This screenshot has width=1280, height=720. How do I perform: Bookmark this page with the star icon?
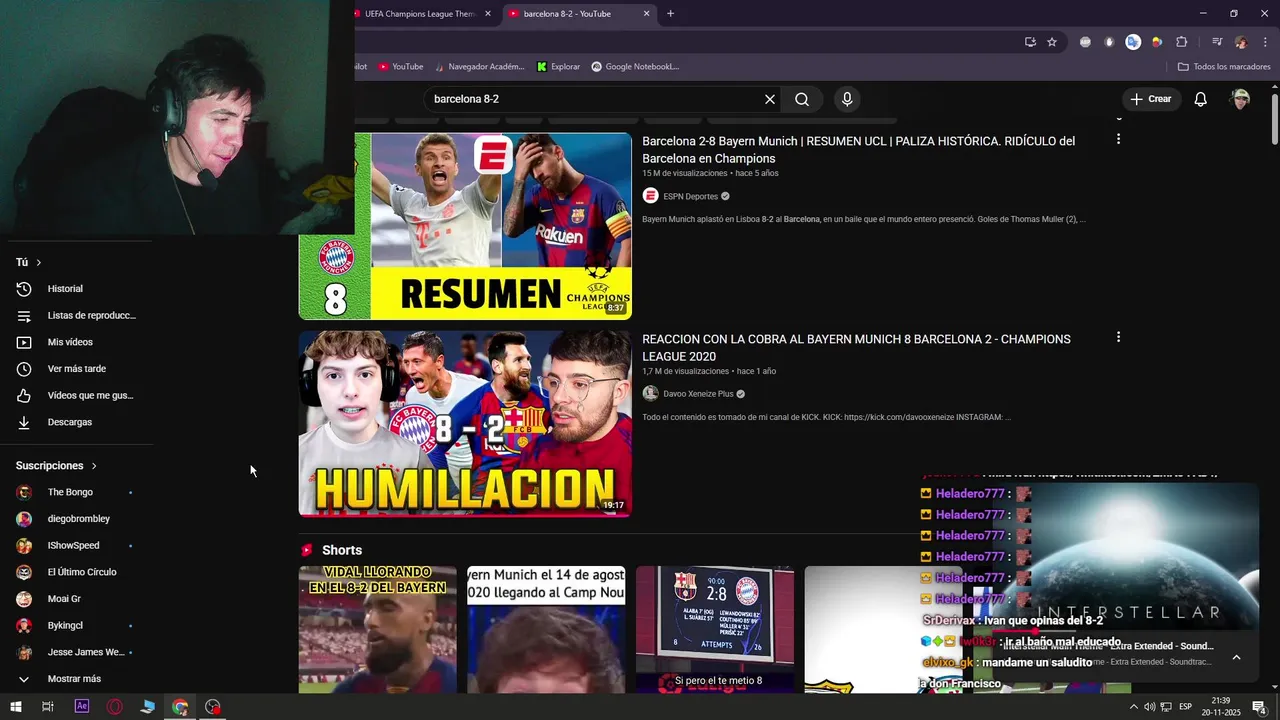point(1052,42)
